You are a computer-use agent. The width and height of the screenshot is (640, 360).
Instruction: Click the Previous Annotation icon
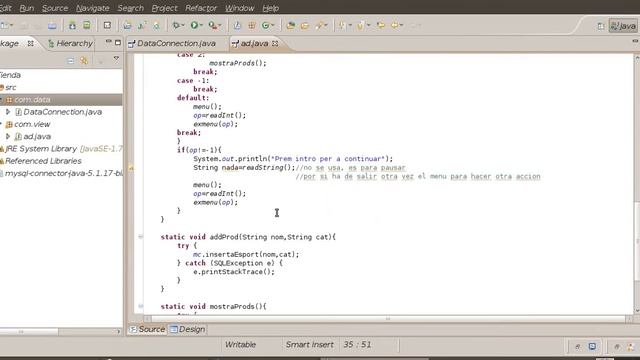(x=360, y=25)
